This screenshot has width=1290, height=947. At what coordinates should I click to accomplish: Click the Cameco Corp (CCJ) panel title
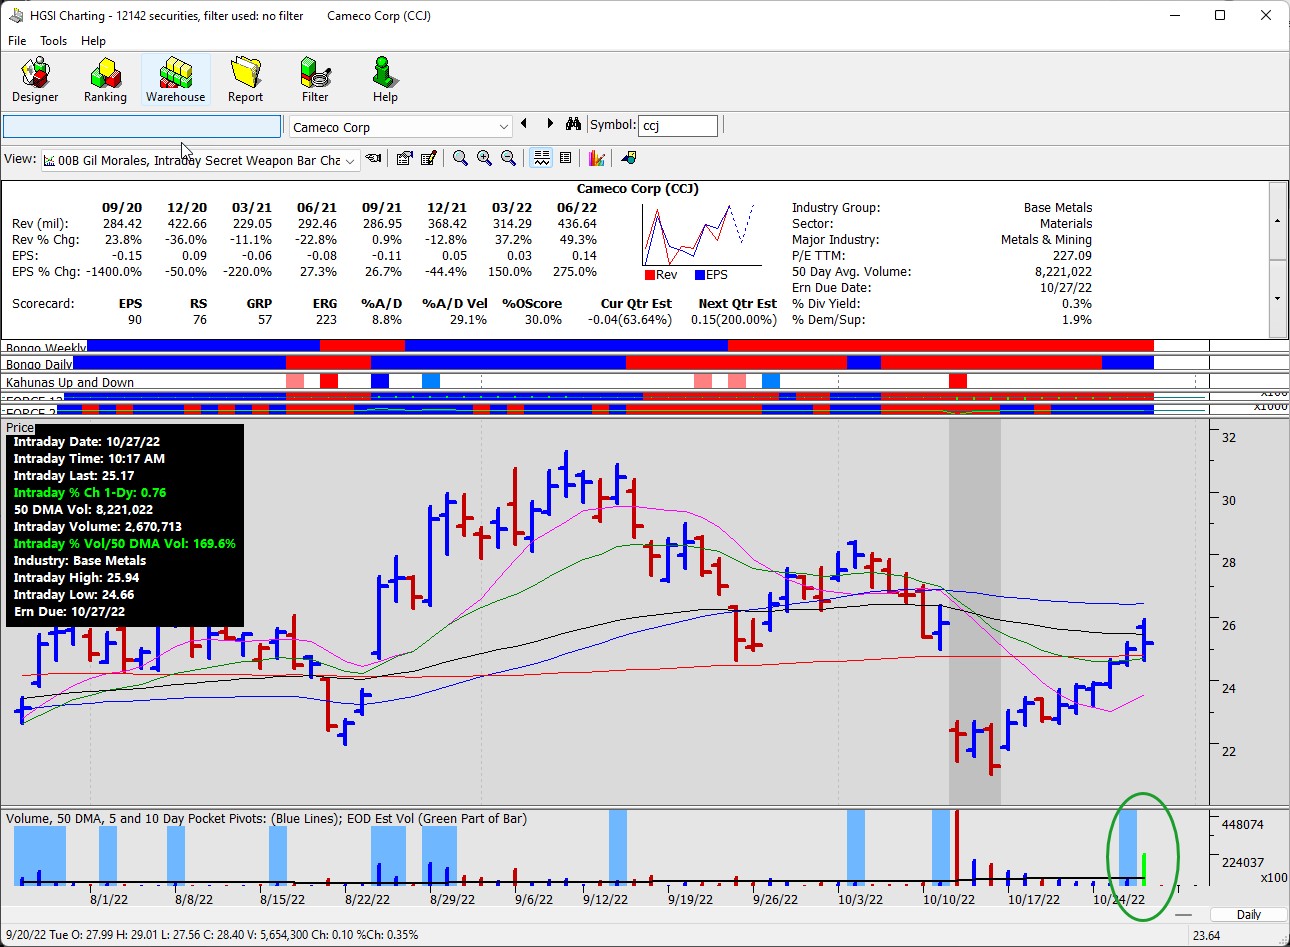(x=638, y=188)
